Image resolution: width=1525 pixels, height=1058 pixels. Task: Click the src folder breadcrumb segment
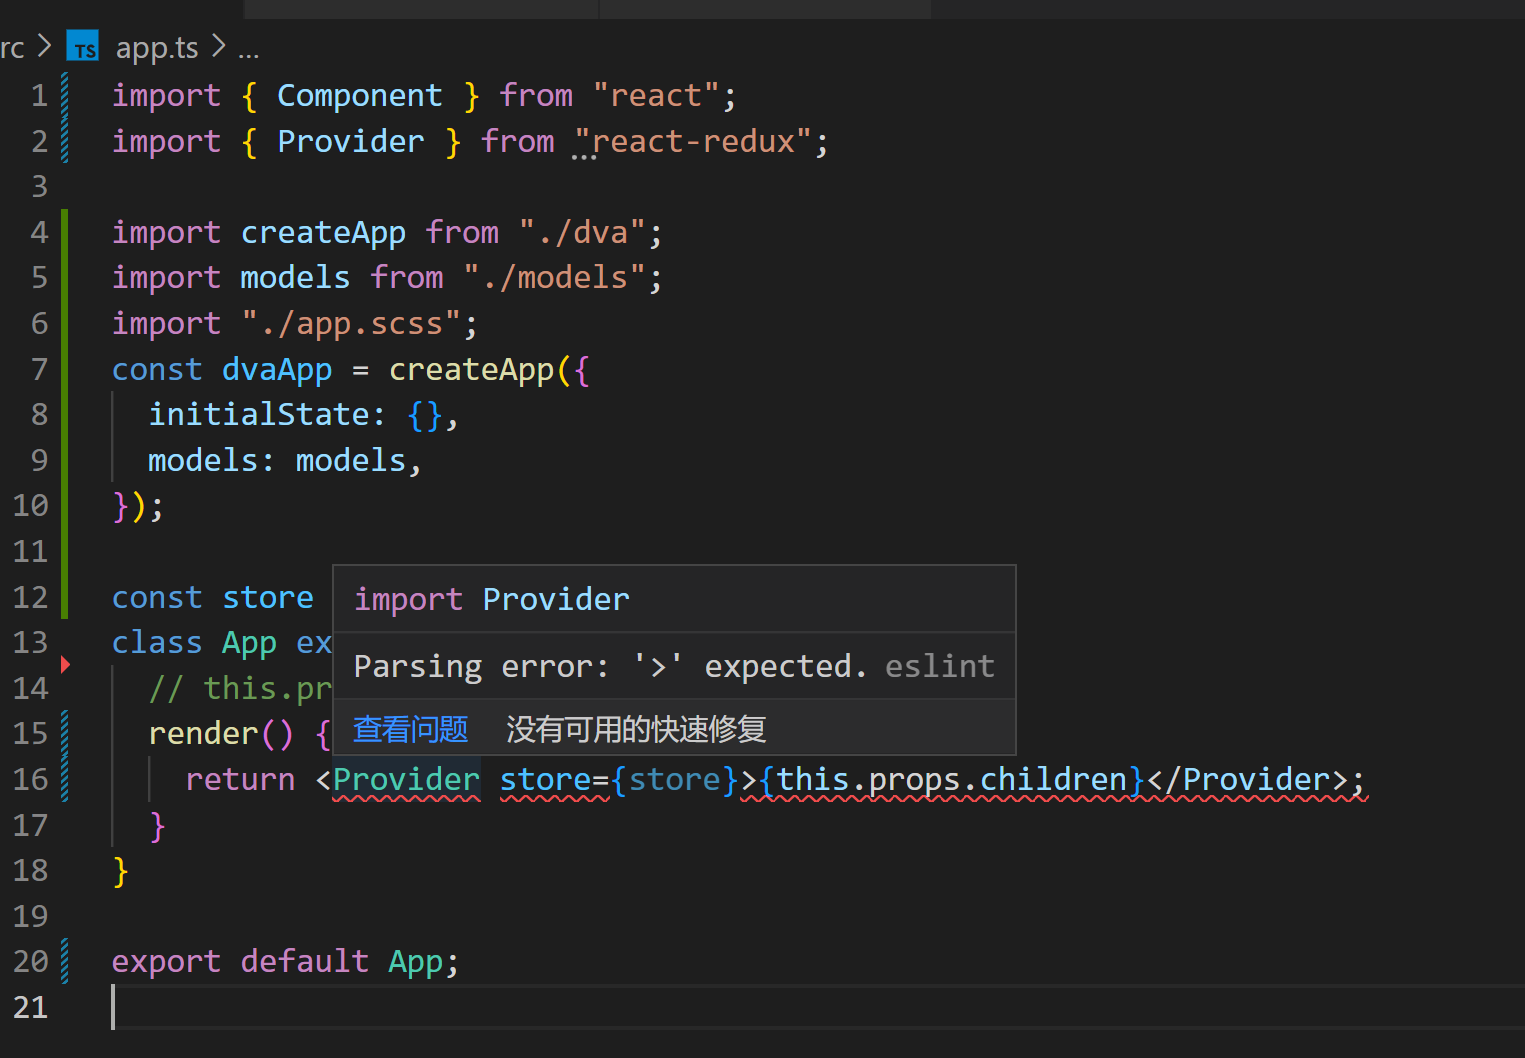tap(12, 47)
